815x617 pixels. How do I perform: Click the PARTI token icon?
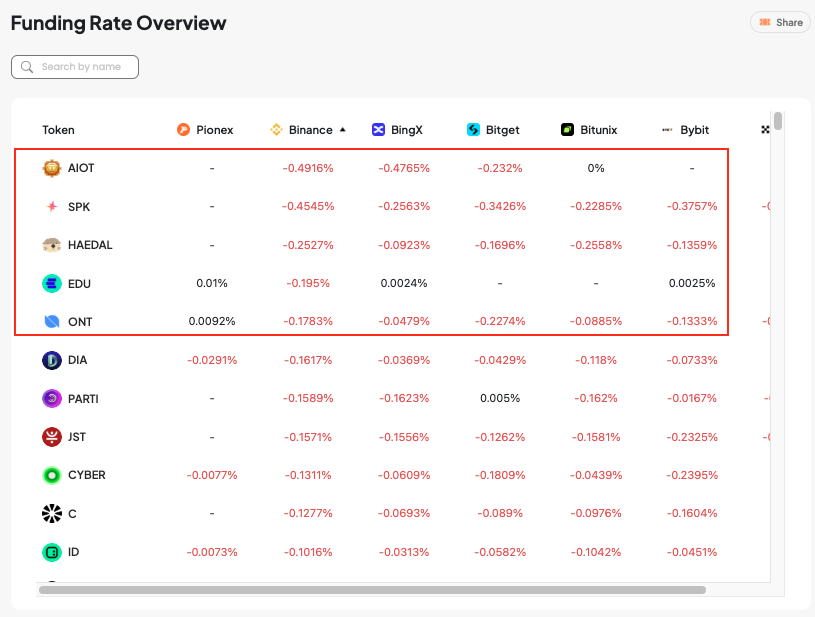[52, 399]
